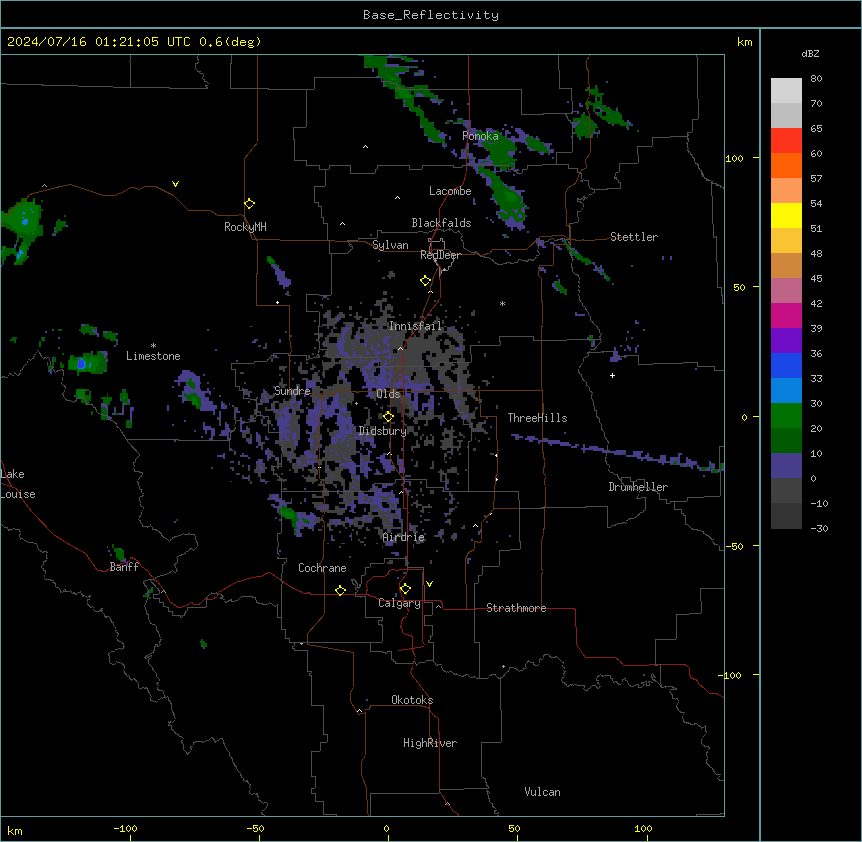
Task: Pick the light gray 70-80 dBZ legend swatch
Action: (x=786, y=91)
